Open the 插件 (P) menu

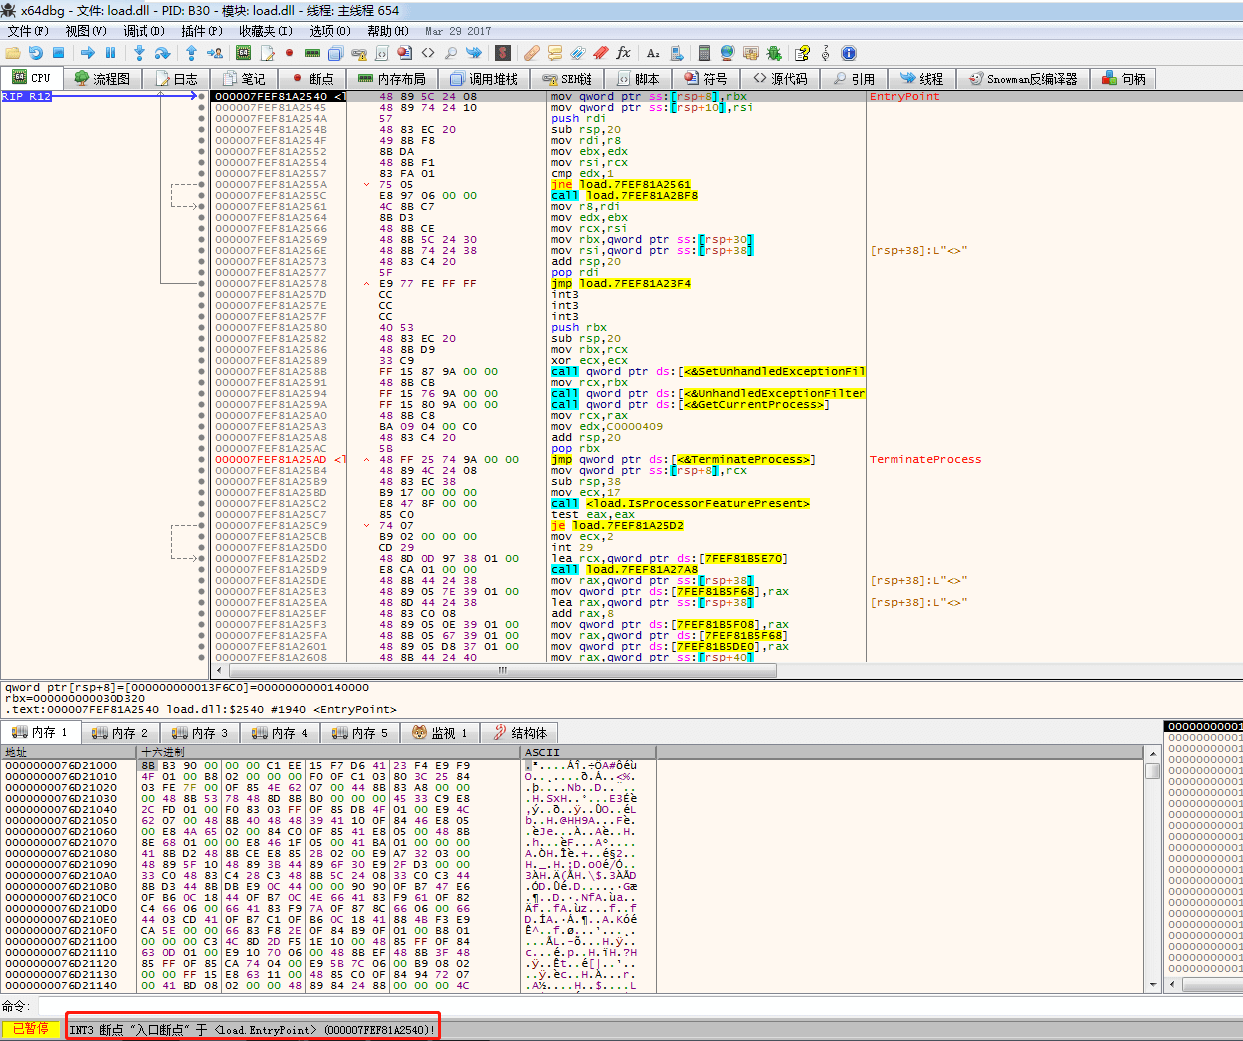pos(202,31)
